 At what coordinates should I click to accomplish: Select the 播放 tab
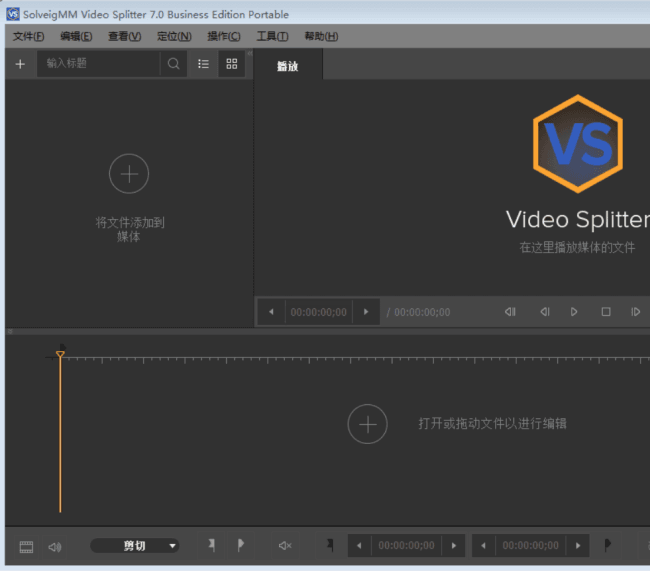pos(288,66)
